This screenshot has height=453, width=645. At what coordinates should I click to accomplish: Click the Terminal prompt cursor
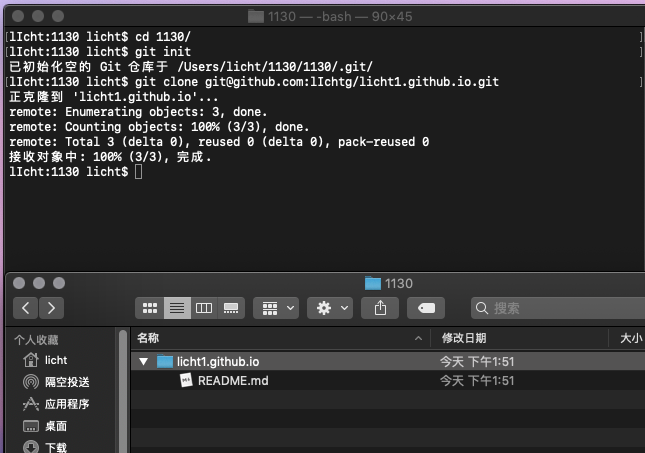point(139,172)
